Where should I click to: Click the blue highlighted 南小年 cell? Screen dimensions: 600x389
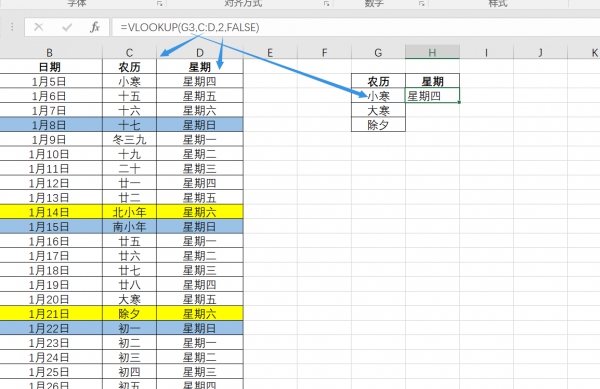pyautogui.click(x=129, y=226)
